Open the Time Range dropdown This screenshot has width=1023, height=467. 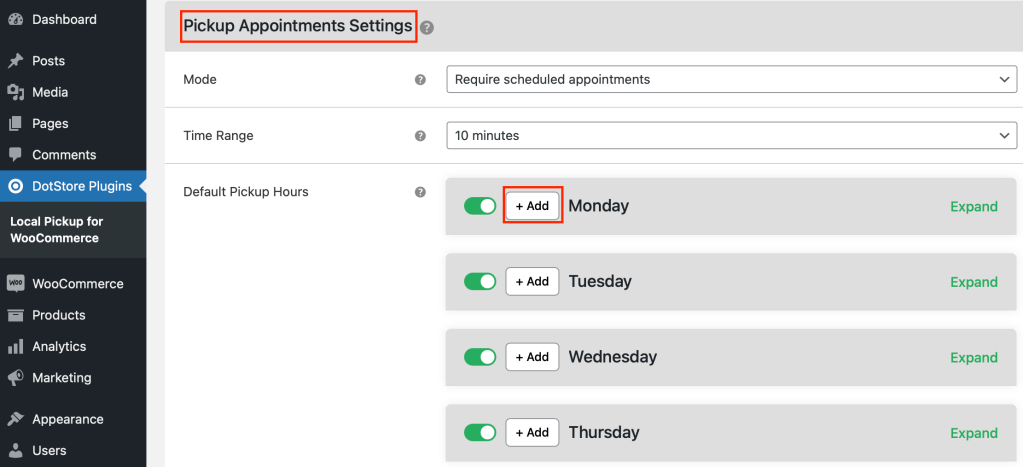[x=731, y=136]
